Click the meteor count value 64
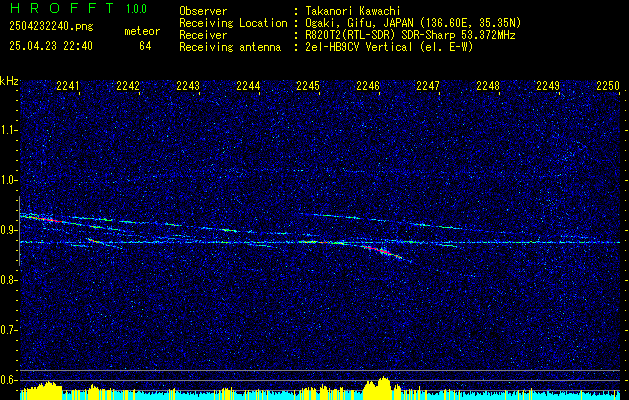Image resolution: width=629 pixels, height=400 pixels. (x=145, y=46)
